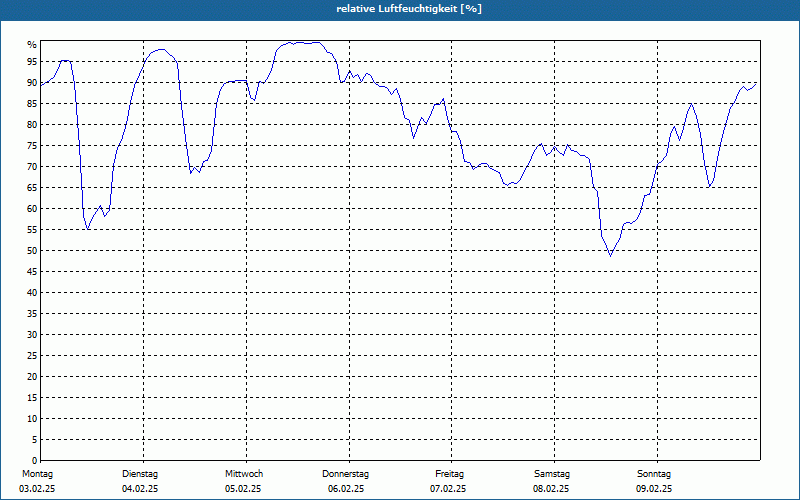The height and width of the screenshot is (500, 800).
Task: Select the "Donnerstag" day label
Action: pos(345,474)
